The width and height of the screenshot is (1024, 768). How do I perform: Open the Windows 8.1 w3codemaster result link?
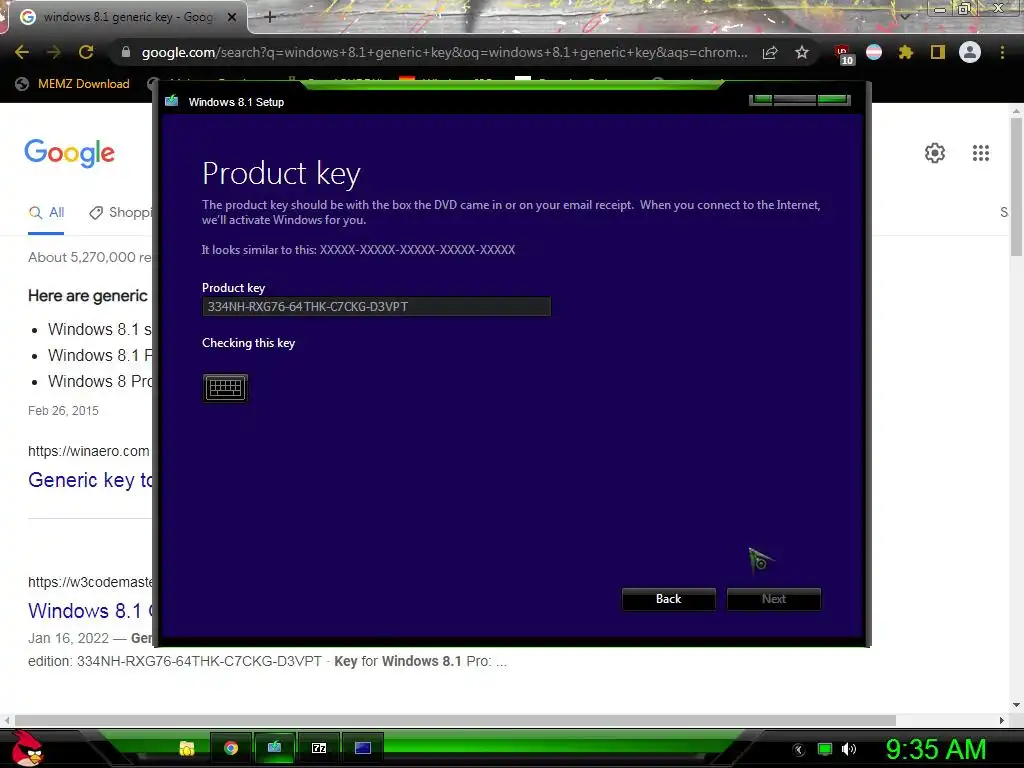[90, 611]
